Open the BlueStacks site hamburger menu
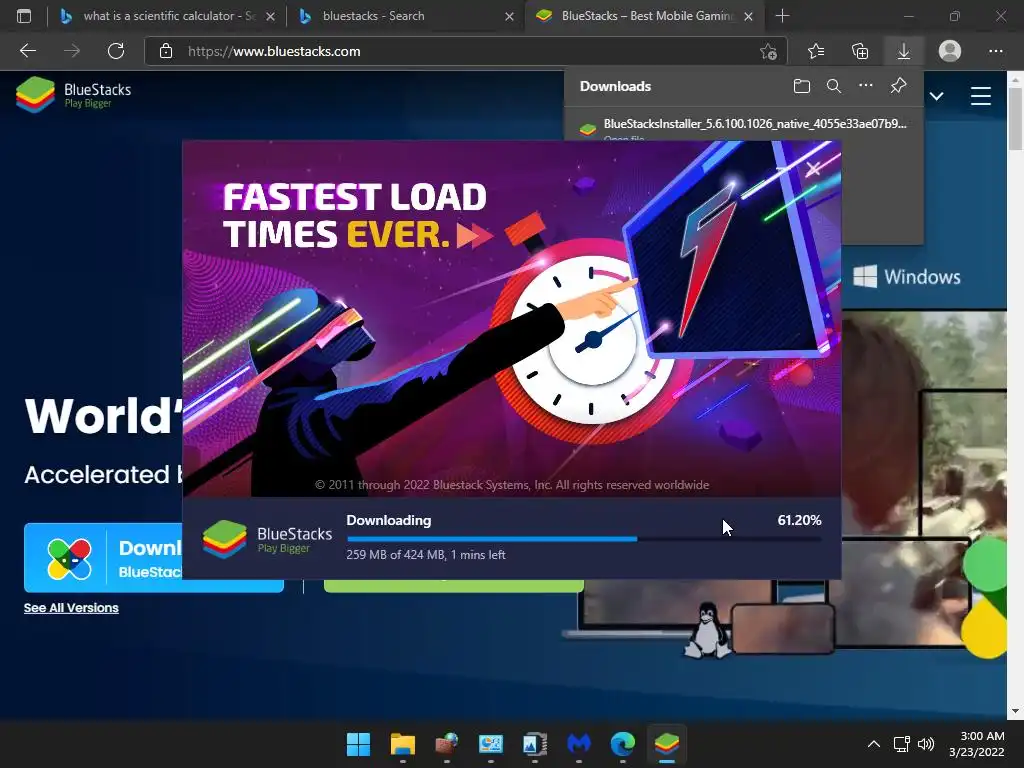The image size is (1024, 768). point(981,96)
